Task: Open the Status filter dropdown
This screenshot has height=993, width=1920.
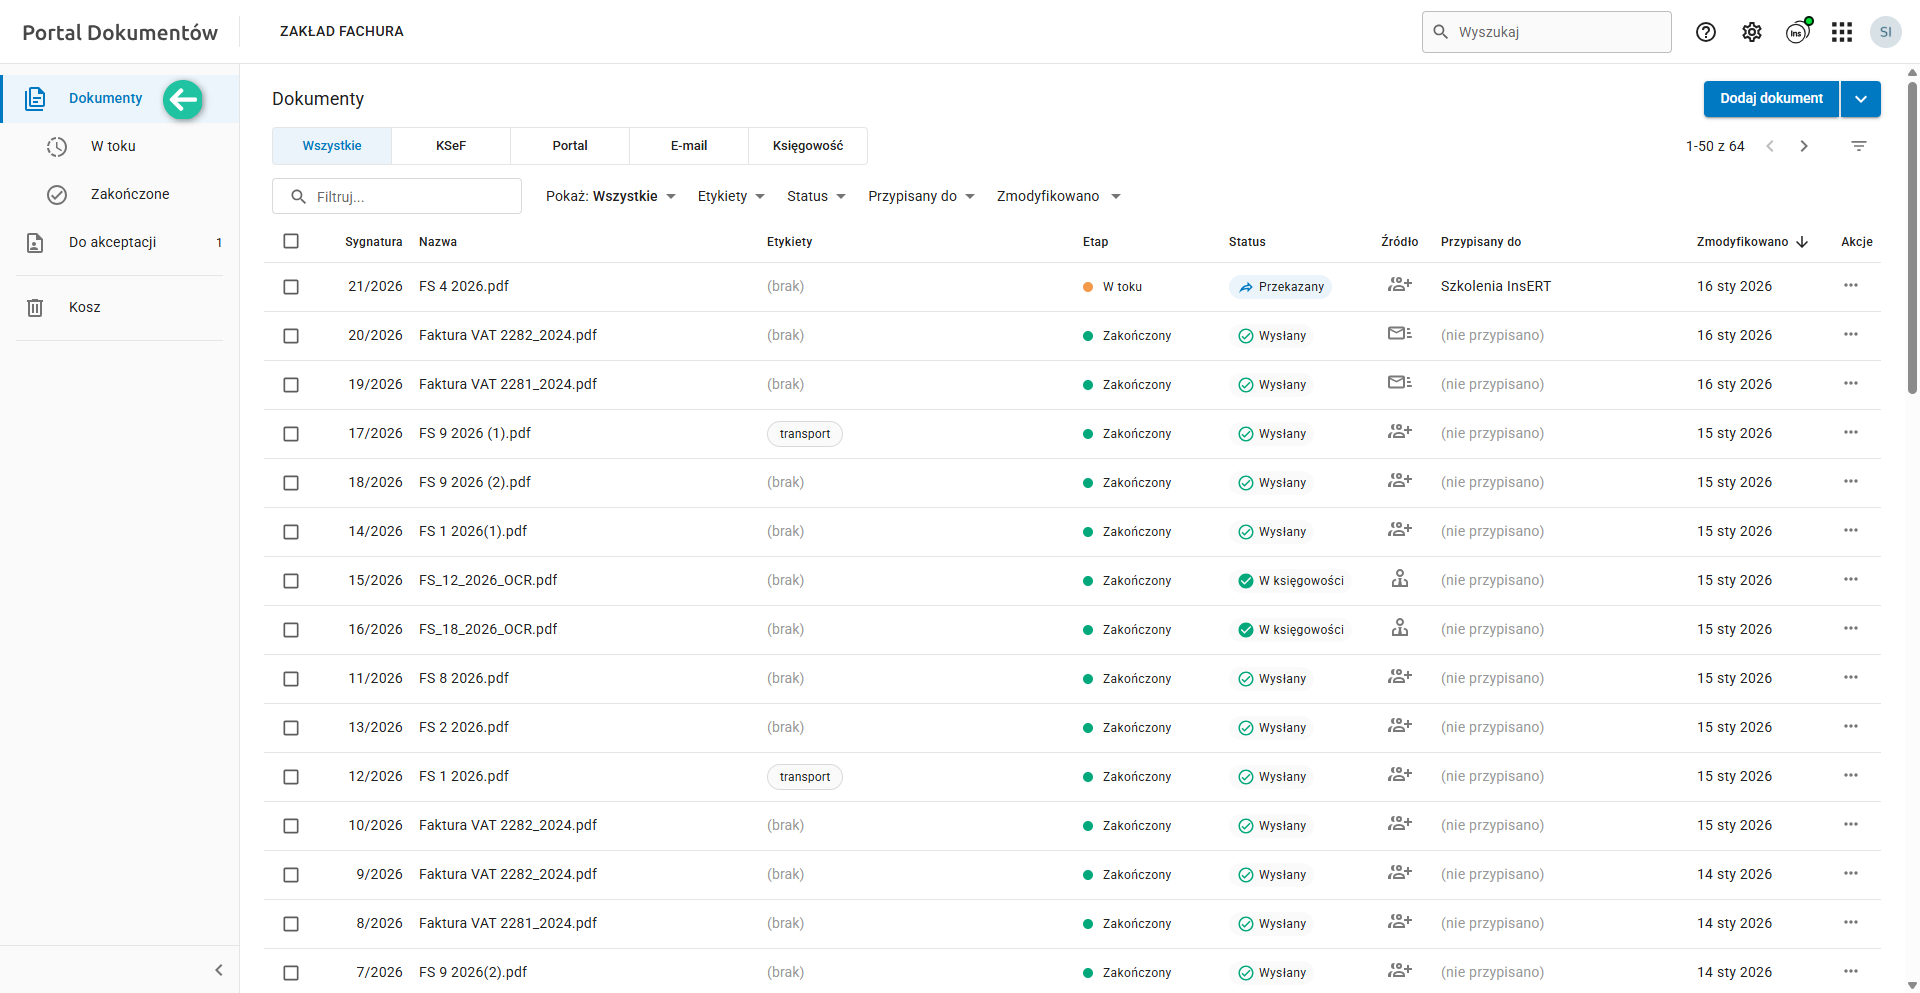Action: pos(816,196)
